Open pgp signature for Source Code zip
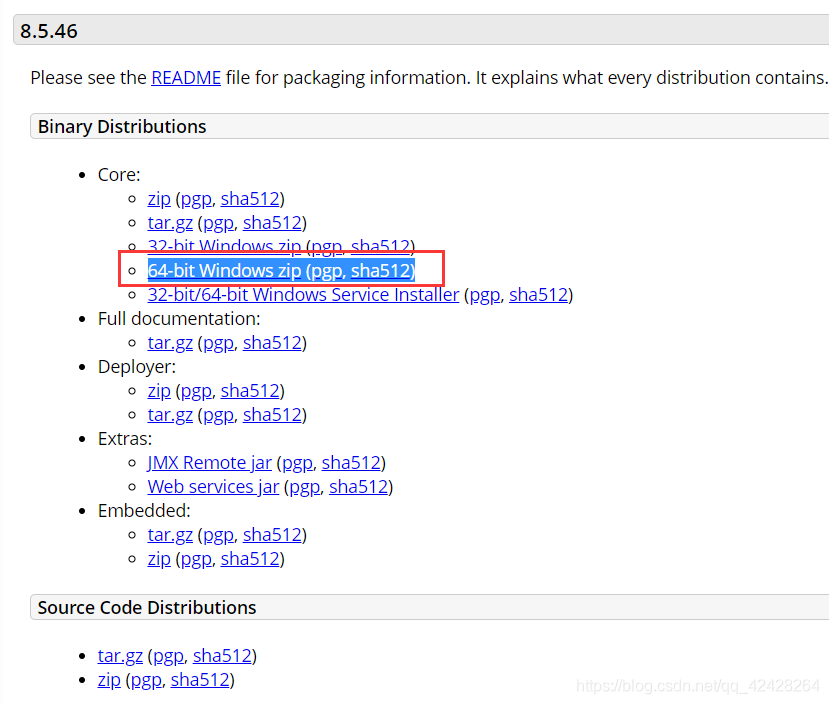This screenshot has width=829, height=704. pos(146,680)
